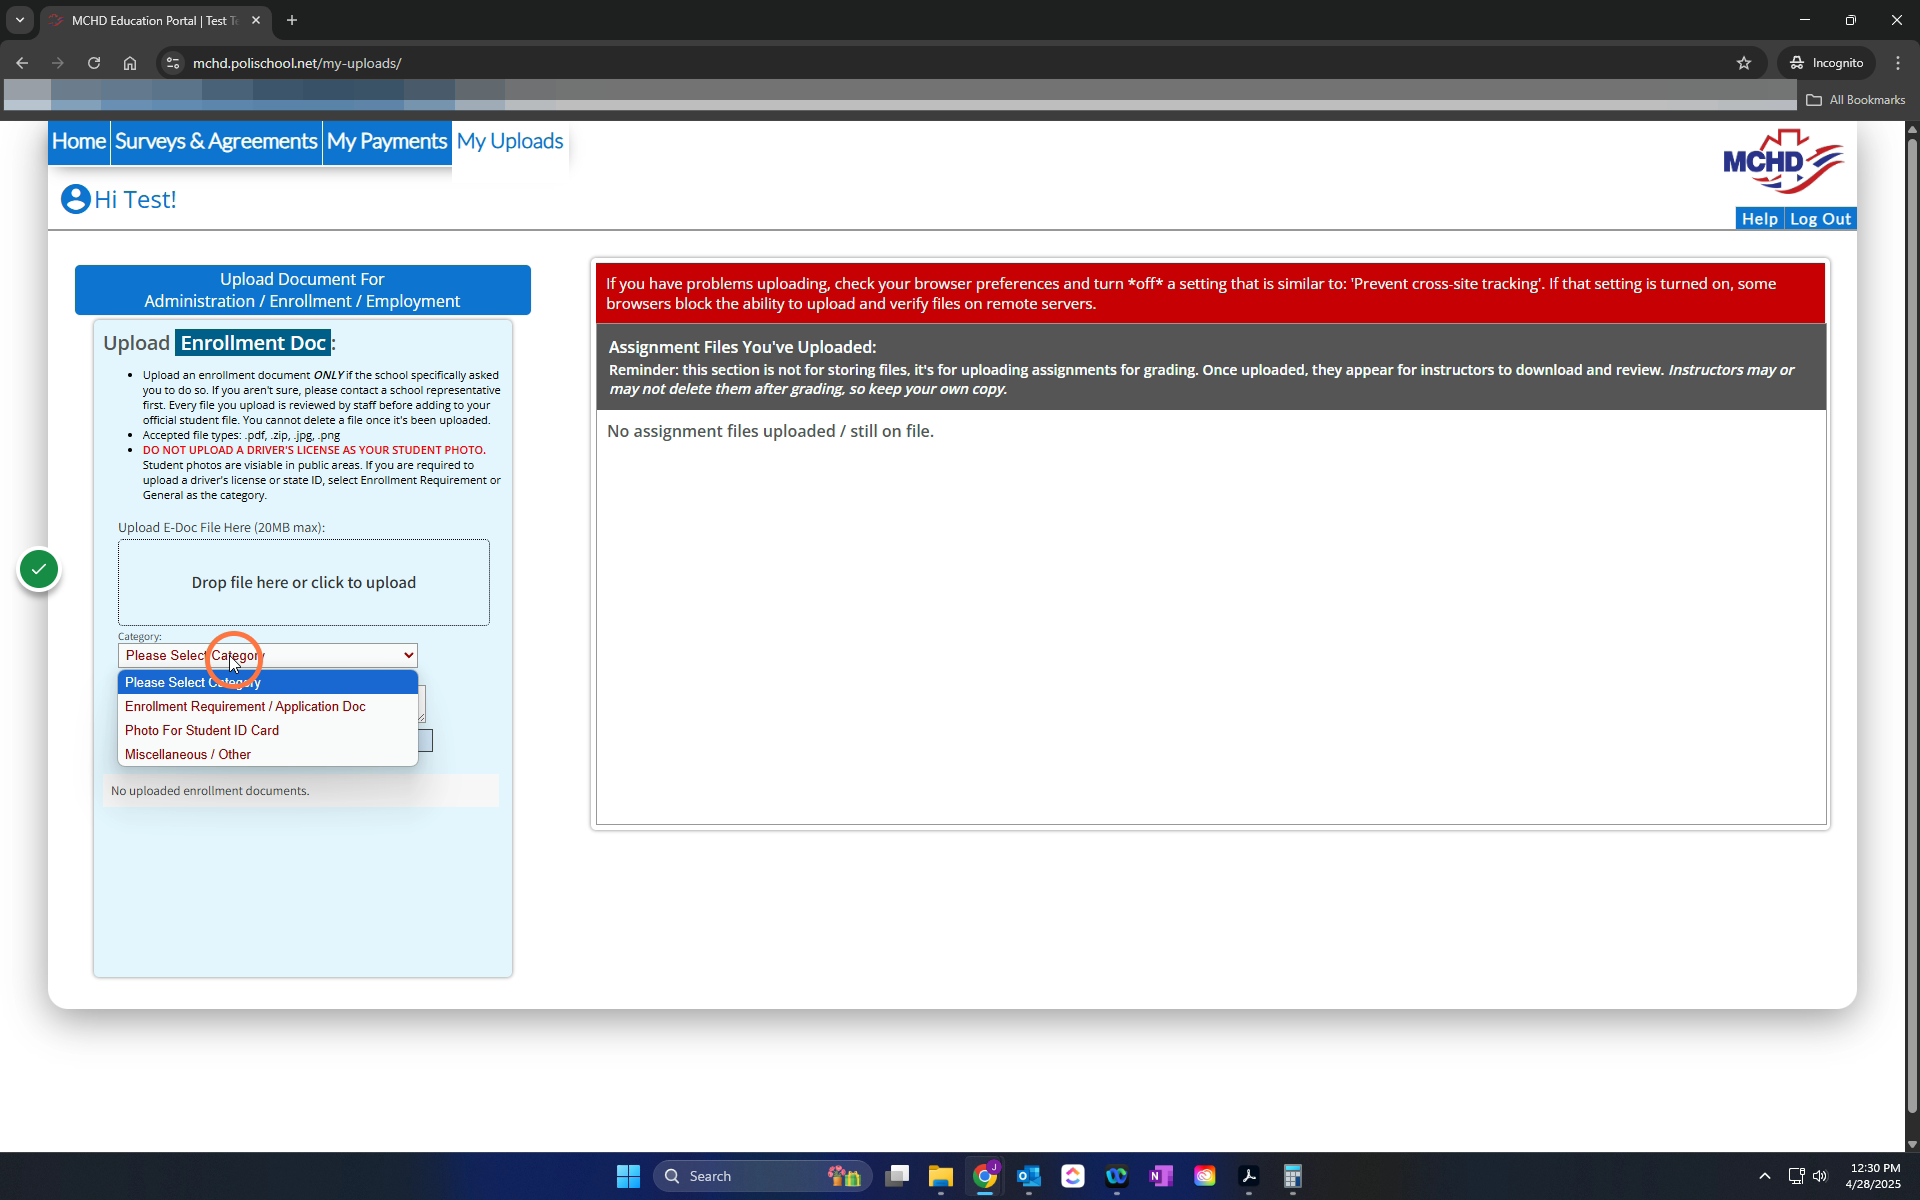The width and height of the screenshot is (1920, 1200).
Task: Switch to the My Payments tab
Action: [x=387, y=141]
